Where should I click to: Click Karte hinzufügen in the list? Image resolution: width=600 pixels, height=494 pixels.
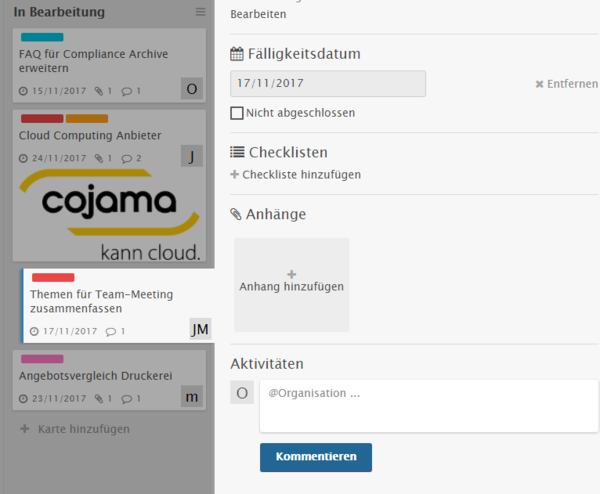tap(84, 429)
